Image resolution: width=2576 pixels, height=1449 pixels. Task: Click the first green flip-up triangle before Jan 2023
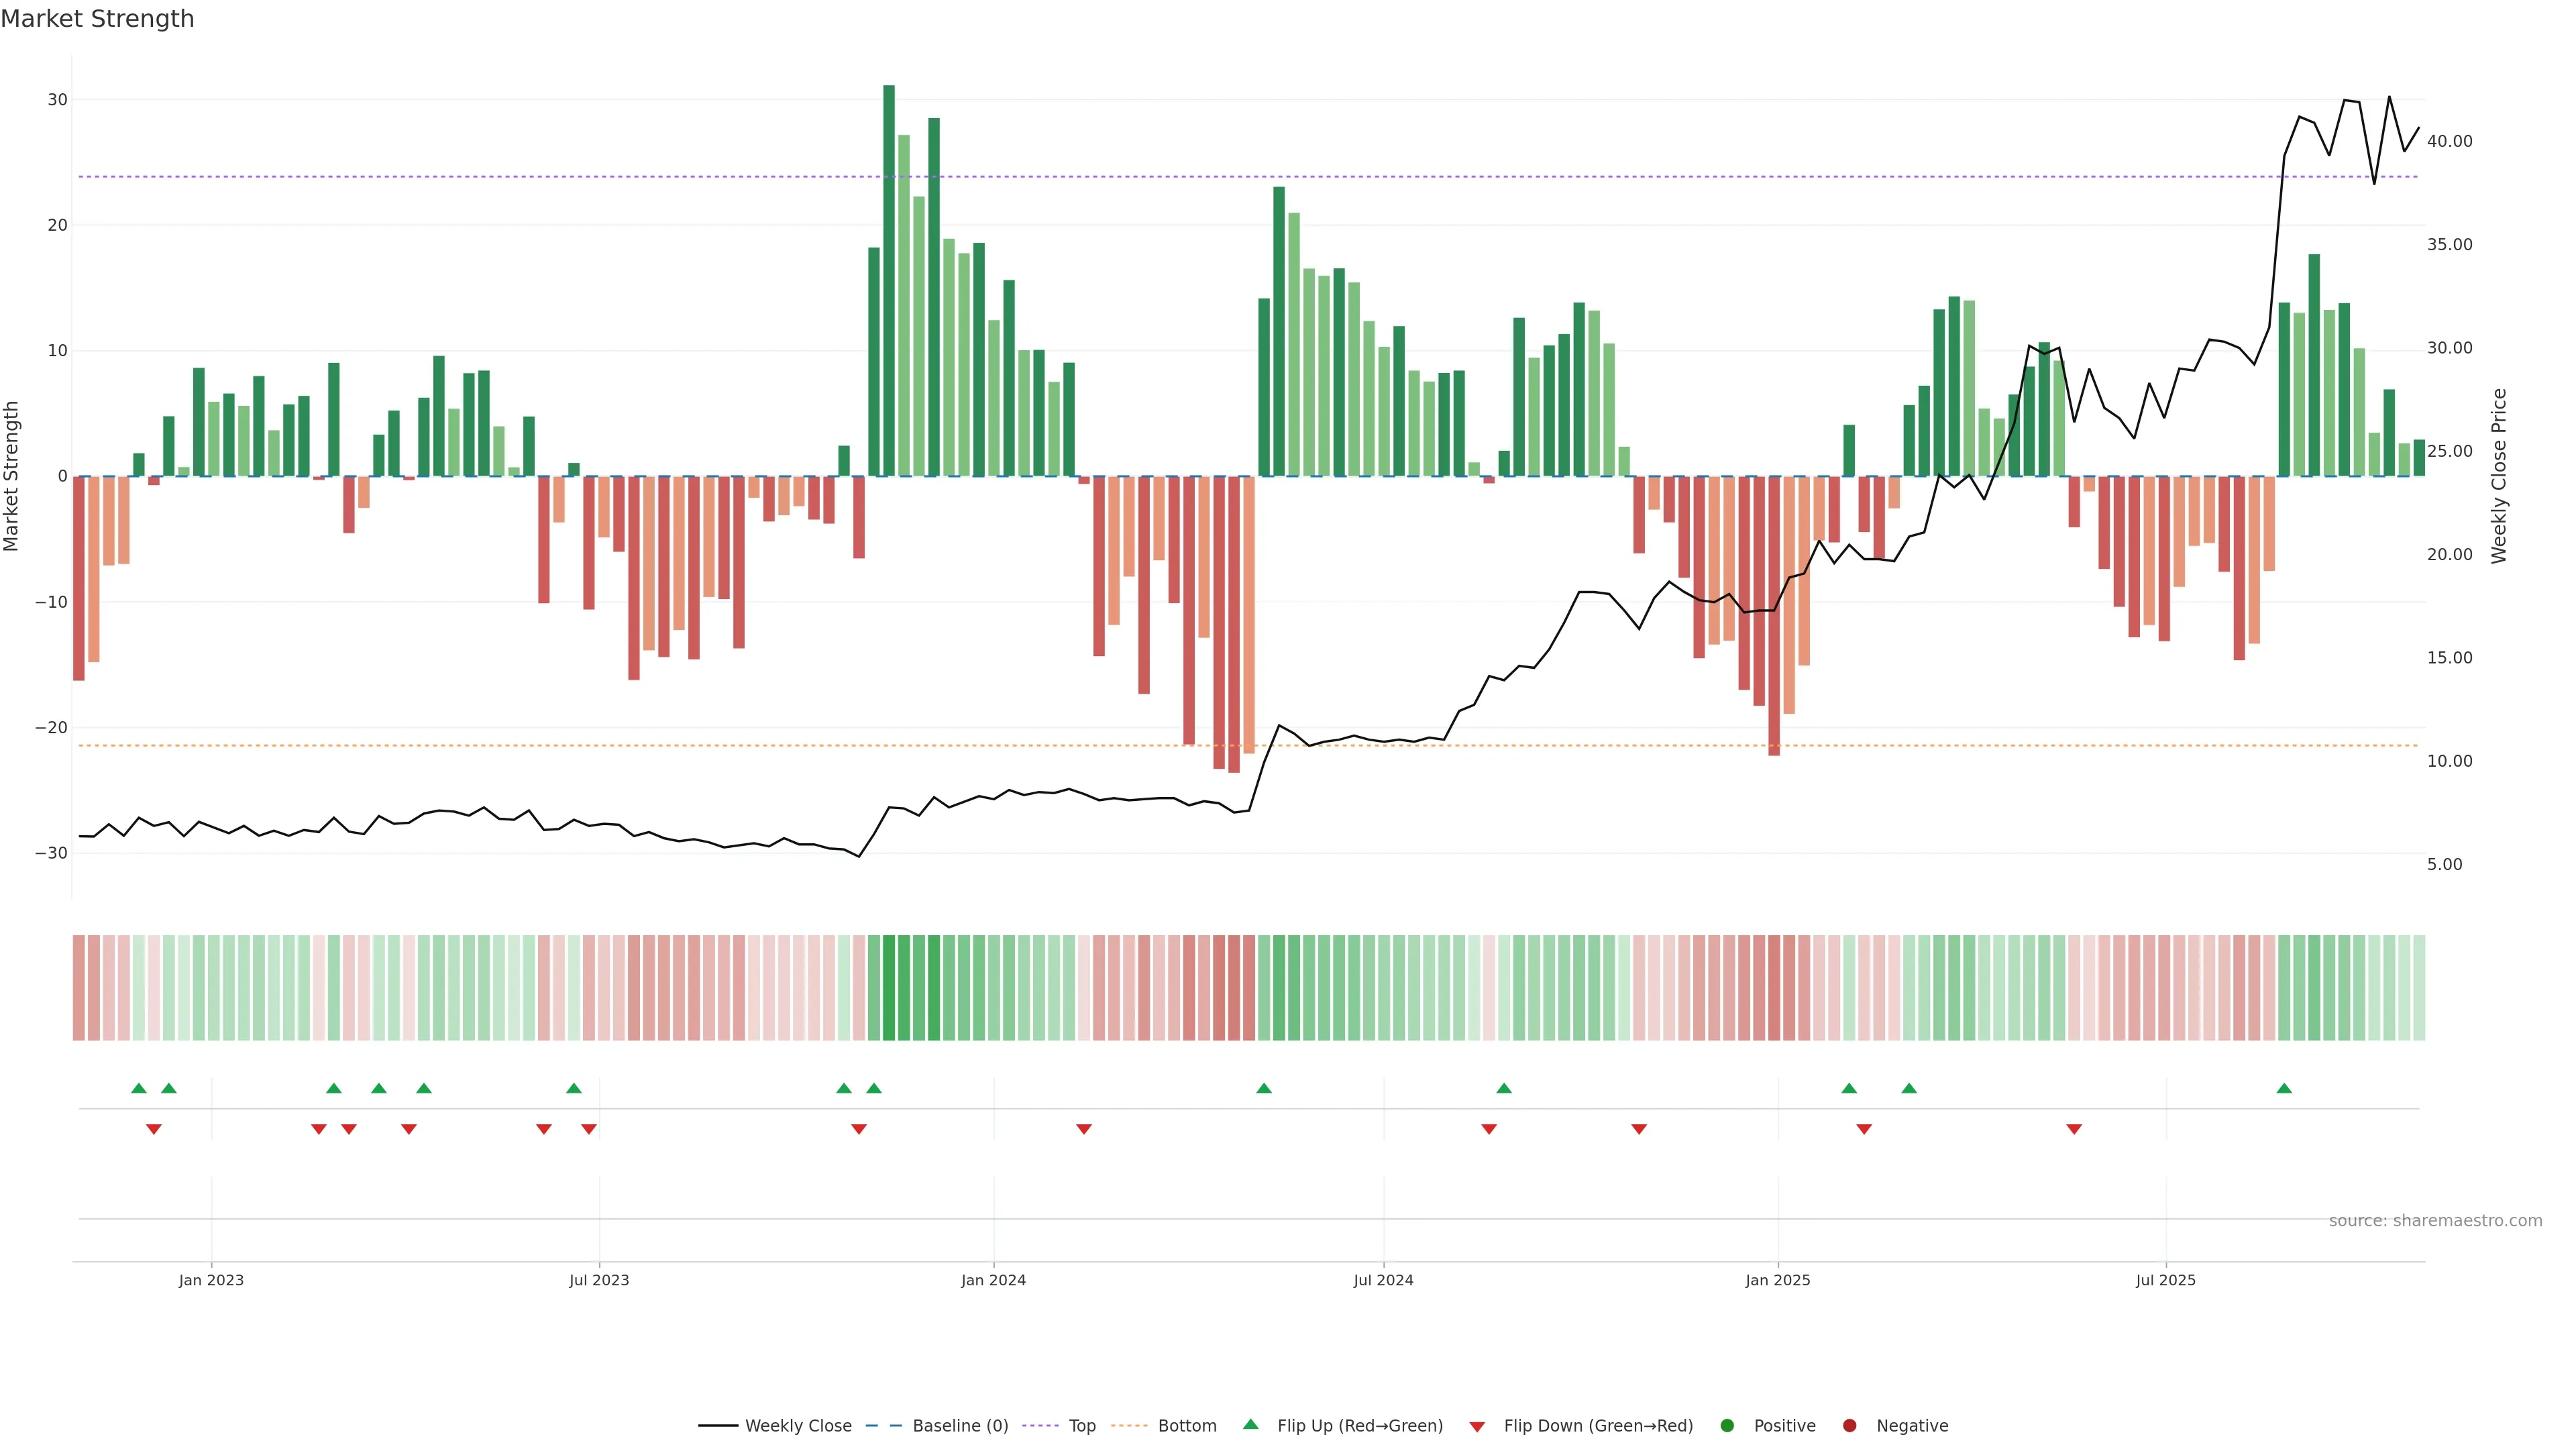click(139, 1088)
